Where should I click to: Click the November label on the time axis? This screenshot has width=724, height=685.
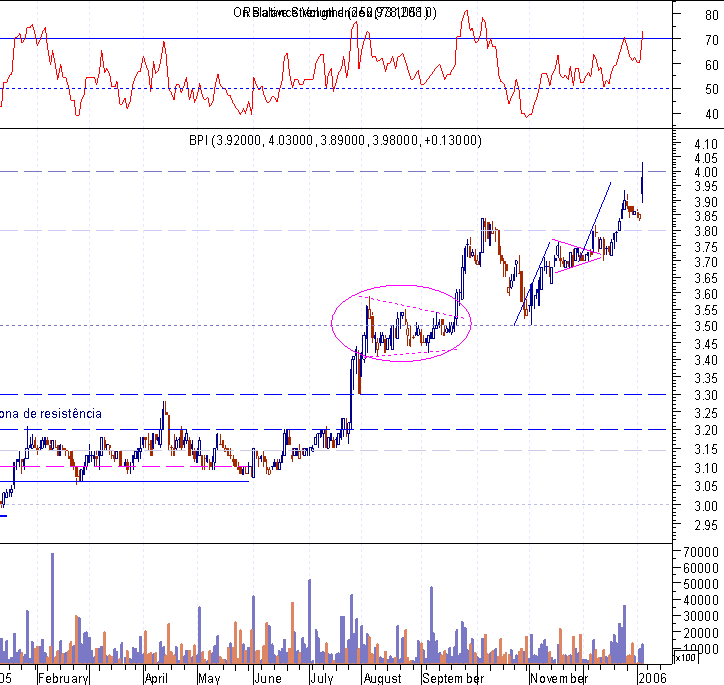pyautogui.click(x=559, y=679)
